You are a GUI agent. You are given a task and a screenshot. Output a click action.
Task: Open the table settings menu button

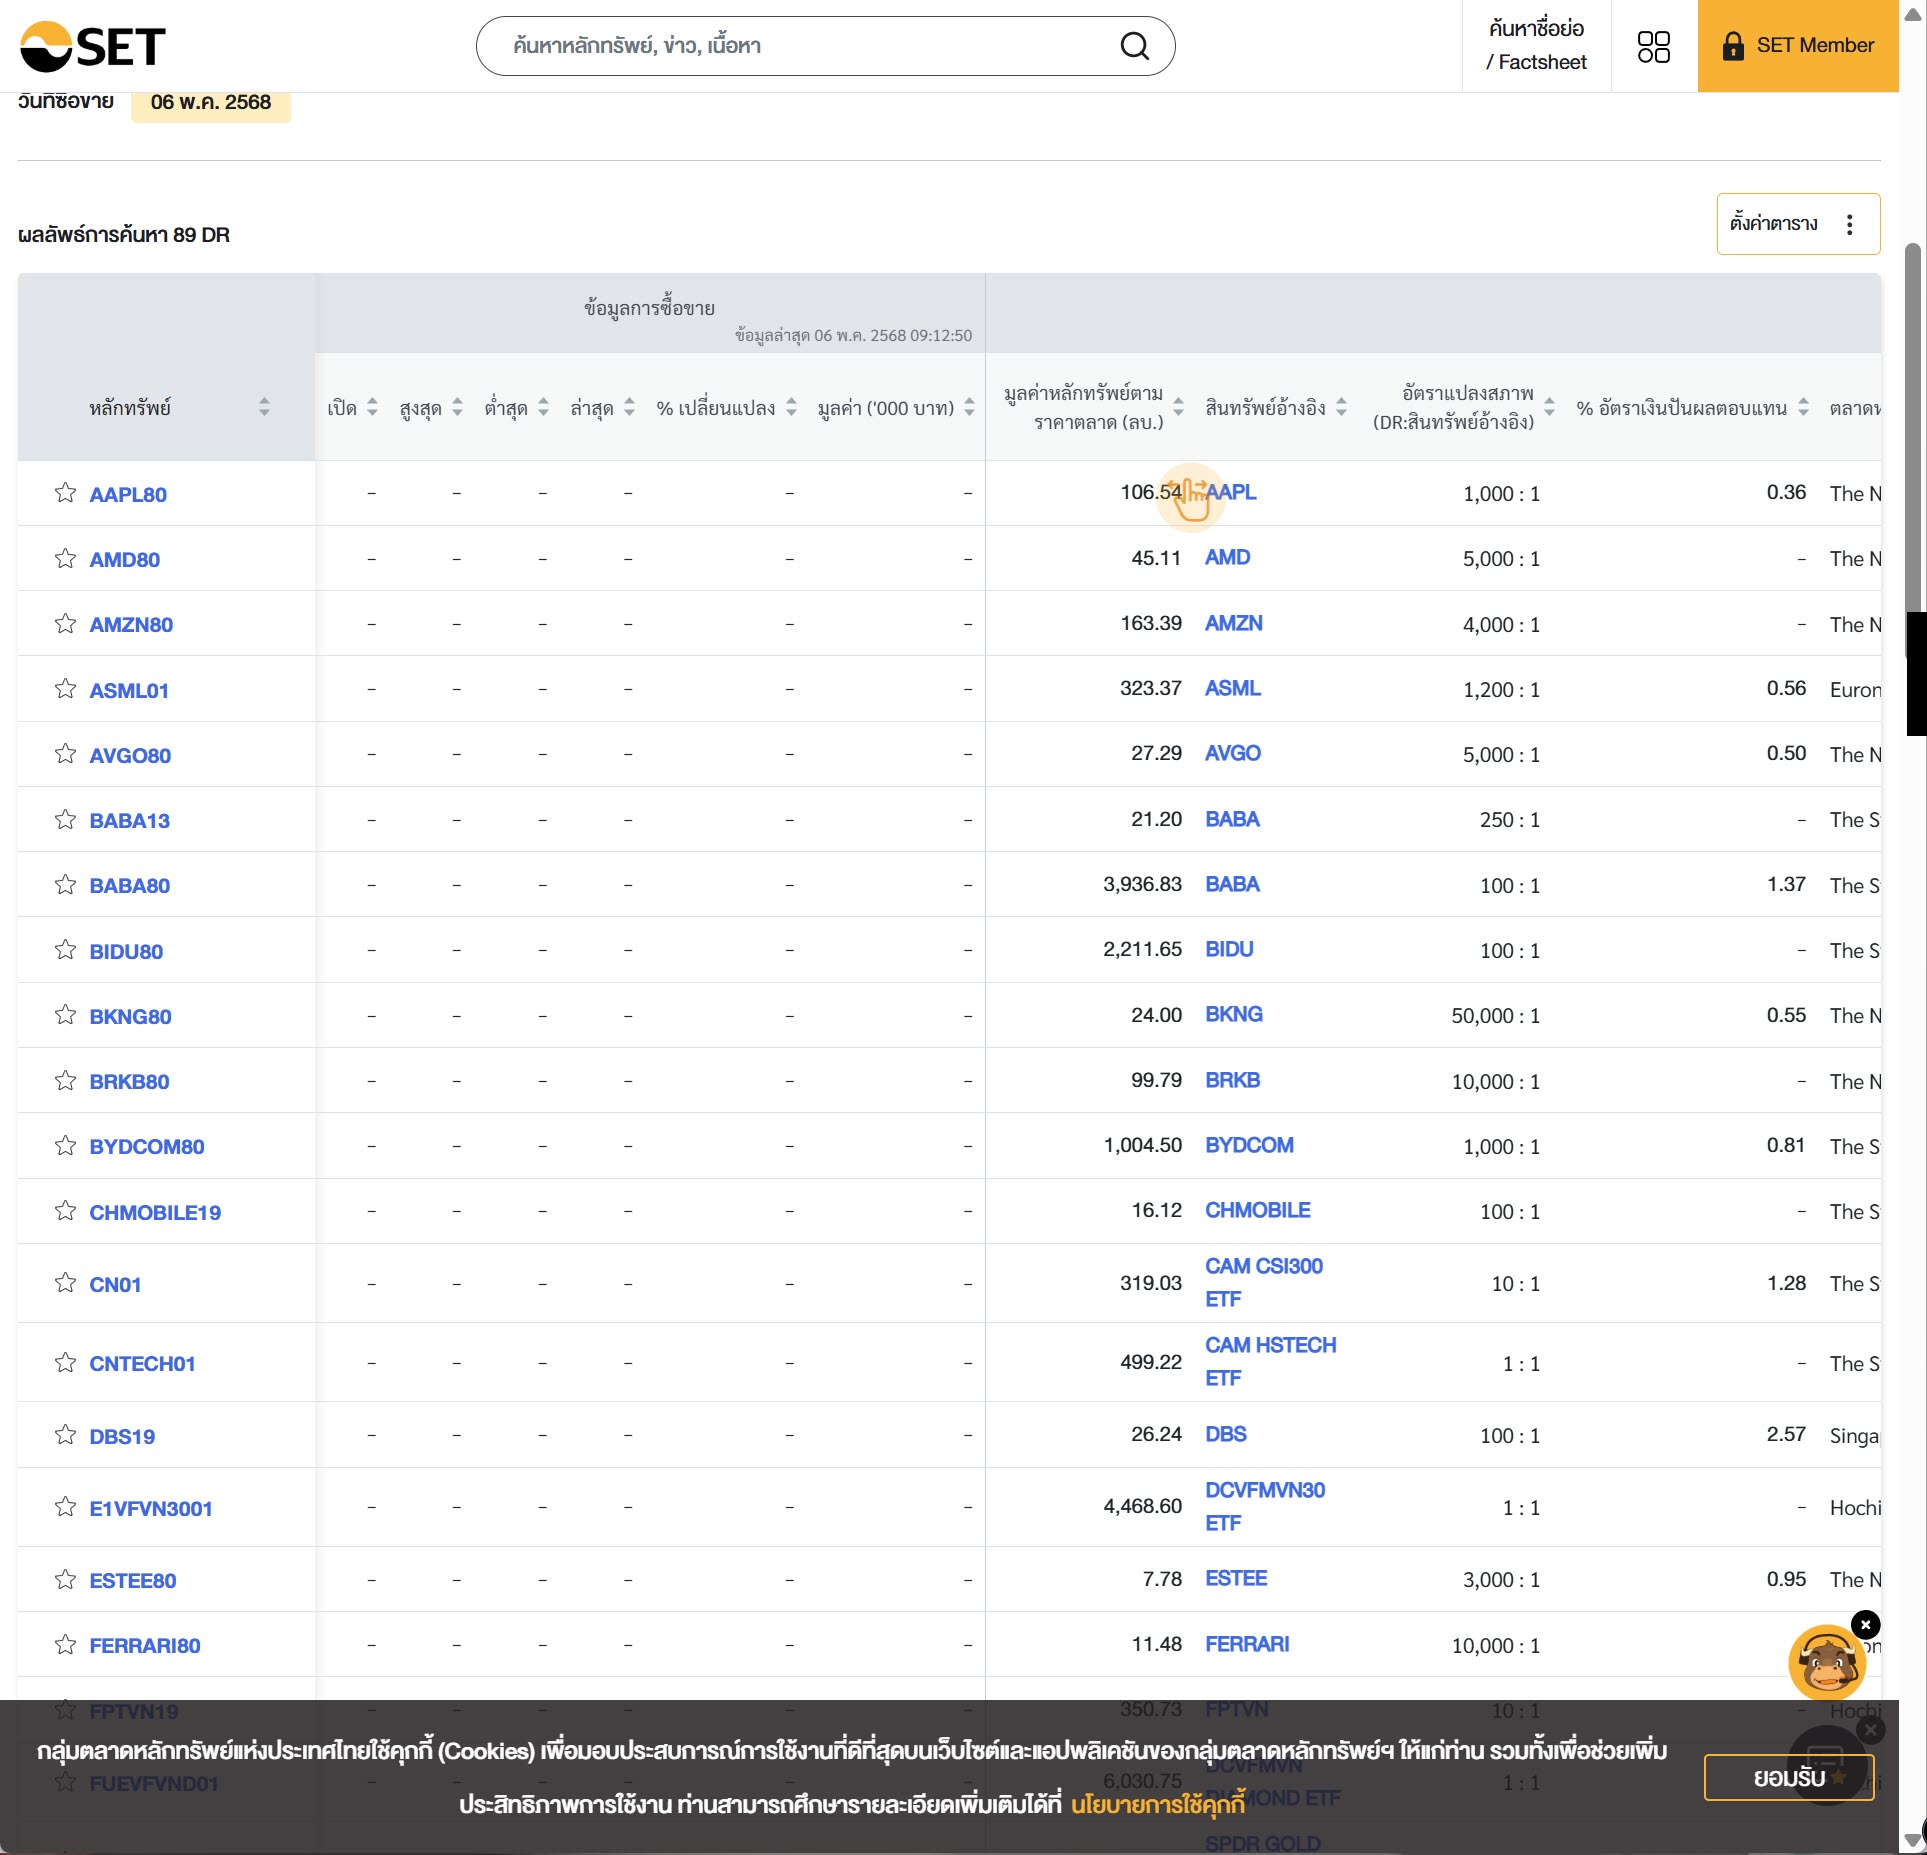[x=1797, y=224]
